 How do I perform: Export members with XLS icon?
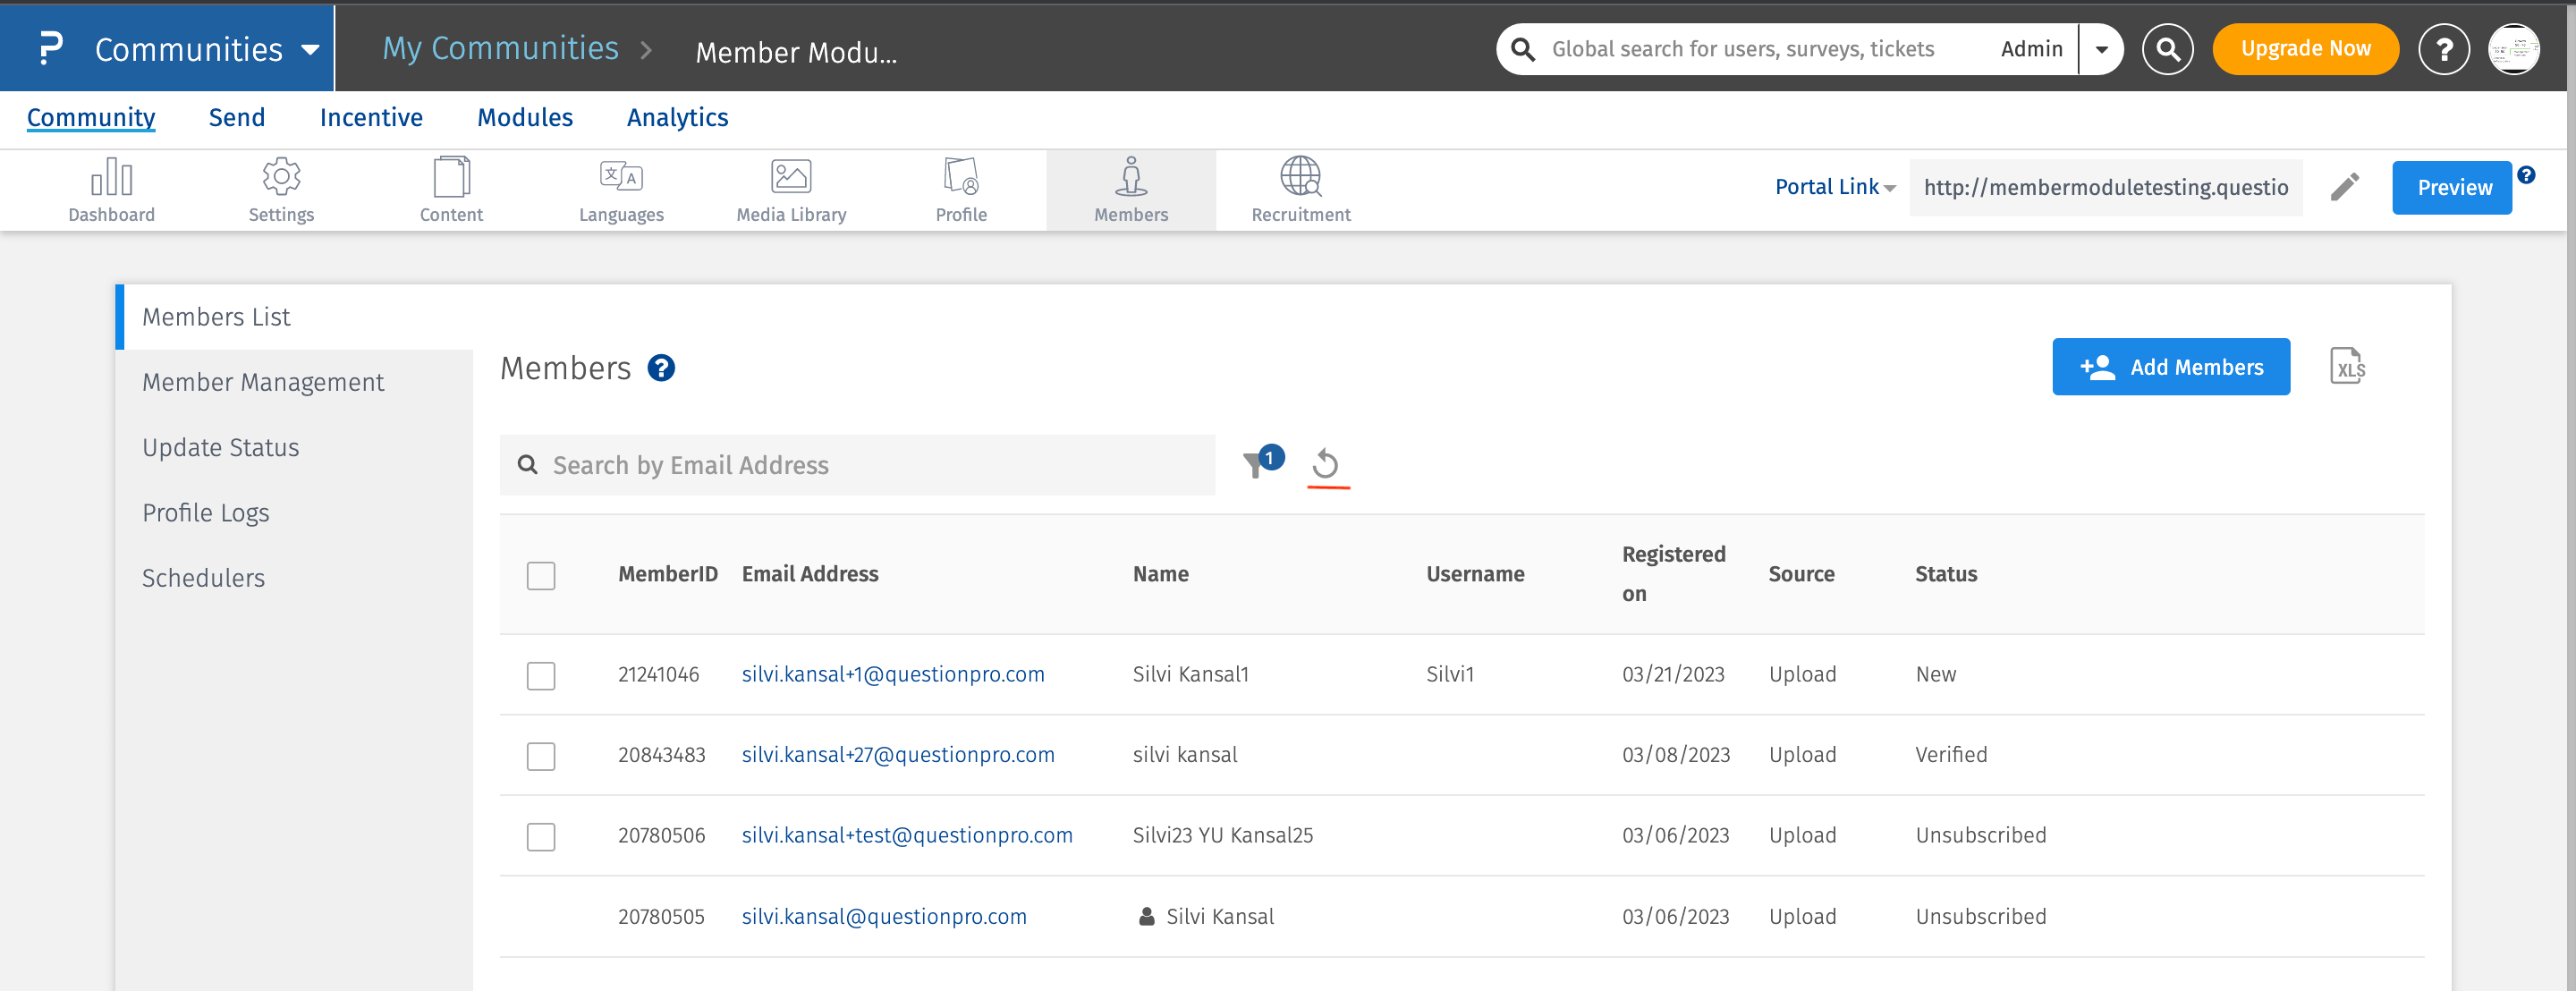tap(2345, 367)
